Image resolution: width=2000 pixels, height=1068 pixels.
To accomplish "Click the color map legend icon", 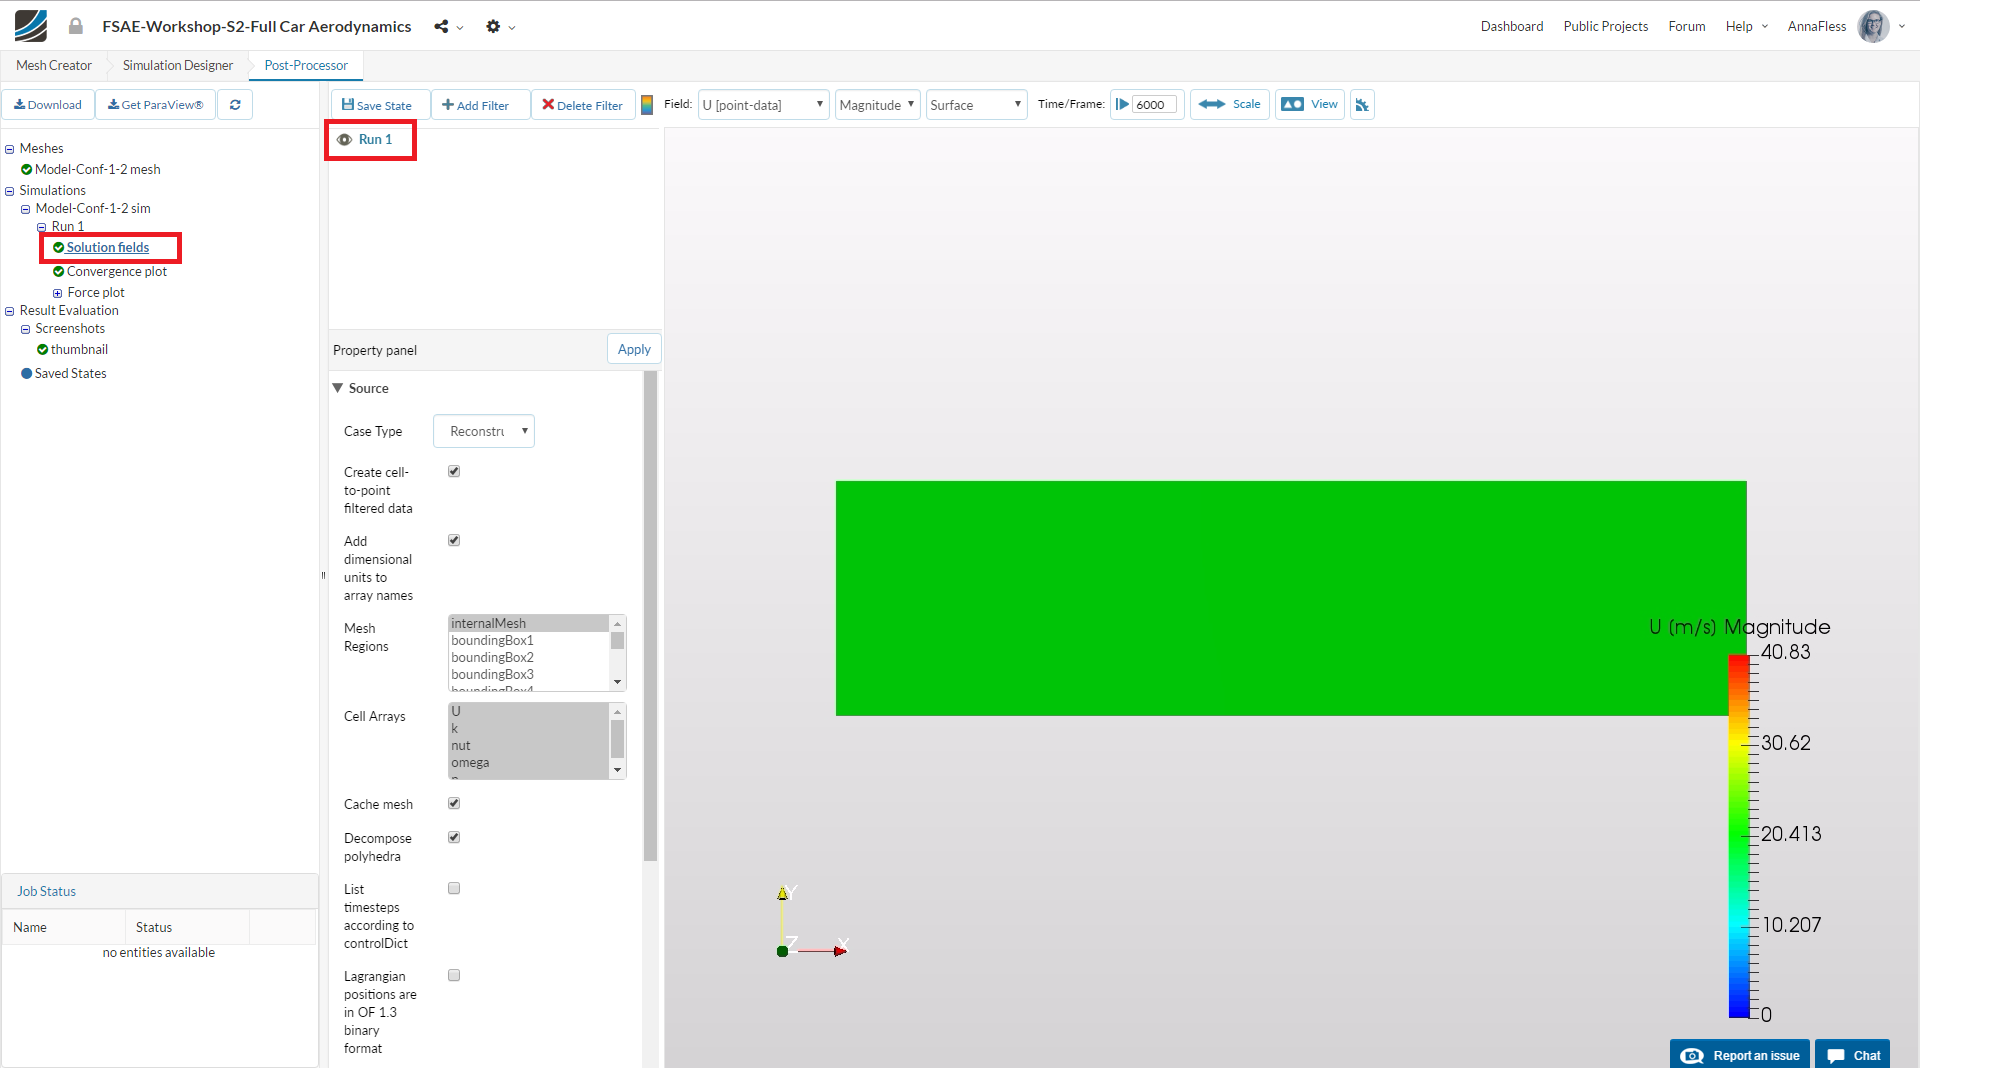I will tap(647, 105).
